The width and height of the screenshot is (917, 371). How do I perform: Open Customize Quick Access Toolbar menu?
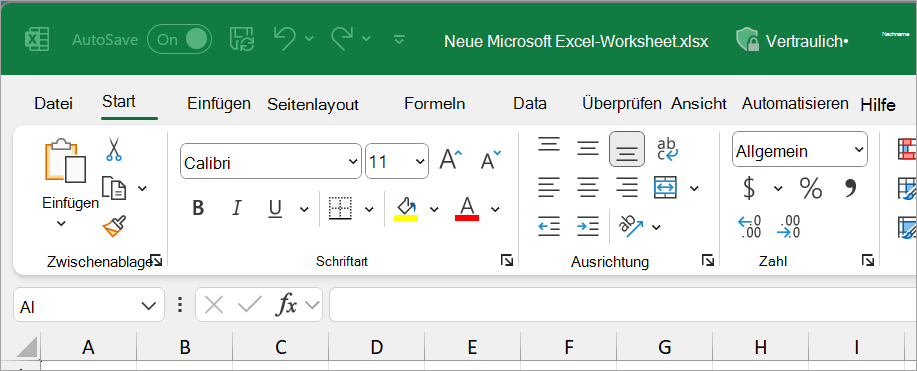399,40
